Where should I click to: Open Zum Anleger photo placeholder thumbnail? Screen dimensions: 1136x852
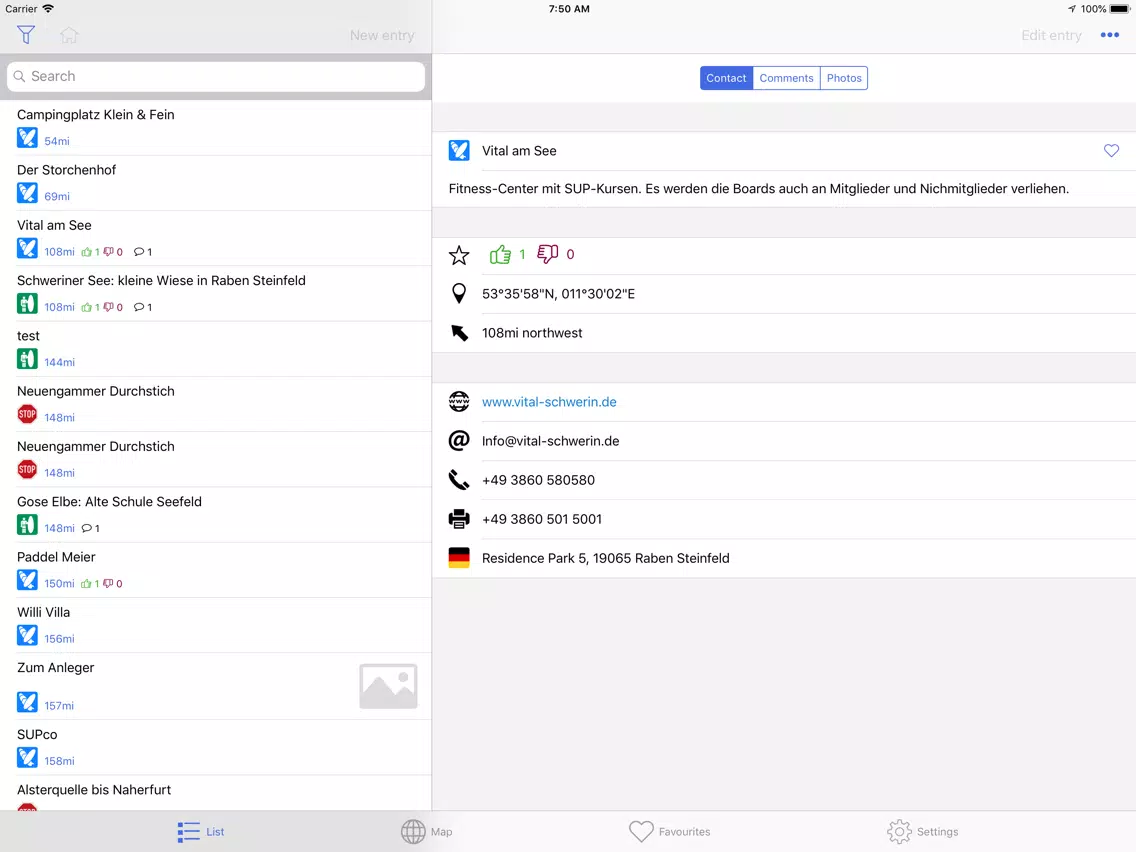pos(388,686)
